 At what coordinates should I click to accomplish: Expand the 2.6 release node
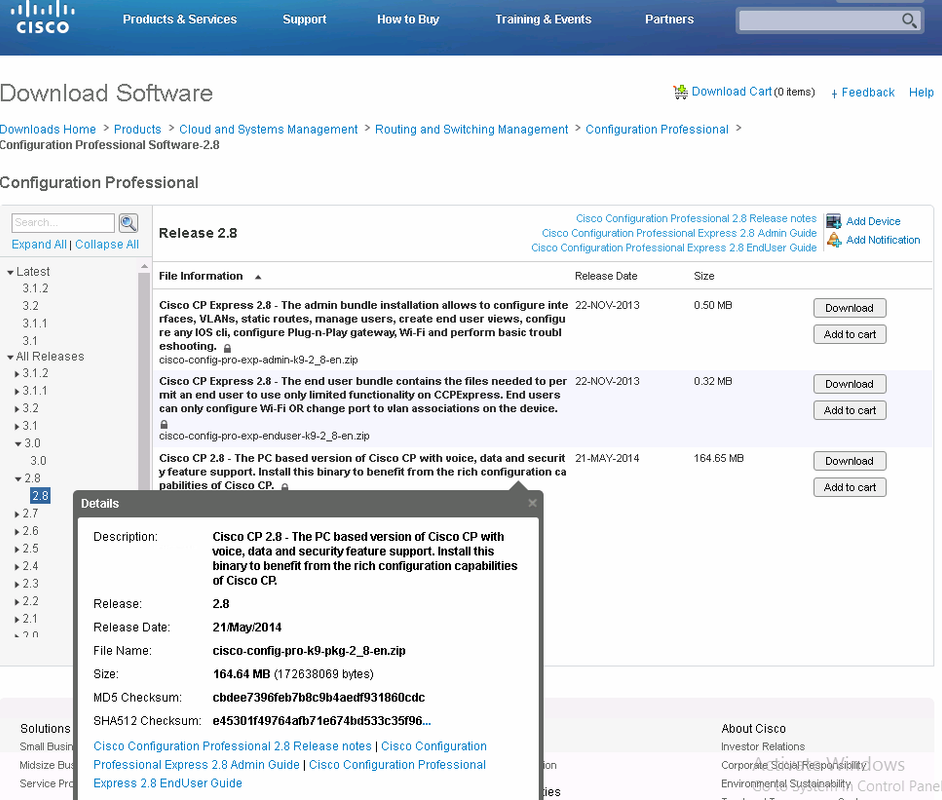point(17,532)
